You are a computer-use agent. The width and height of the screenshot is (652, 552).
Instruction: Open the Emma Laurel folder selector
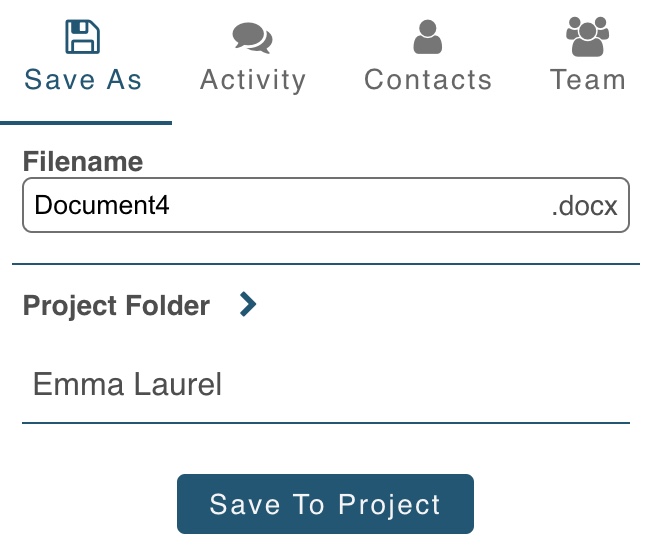pos(127,385)
